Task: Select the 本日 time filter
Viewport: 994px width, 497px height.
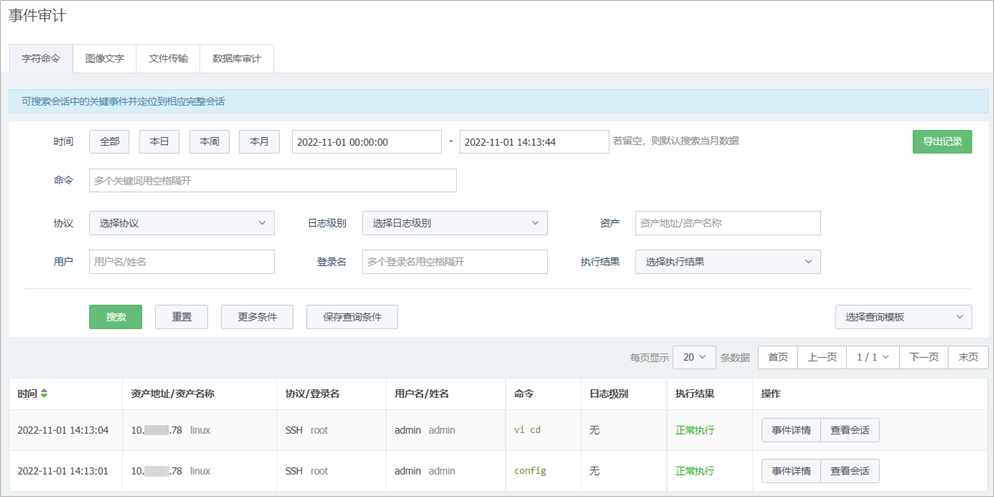Action: (159, 142)
